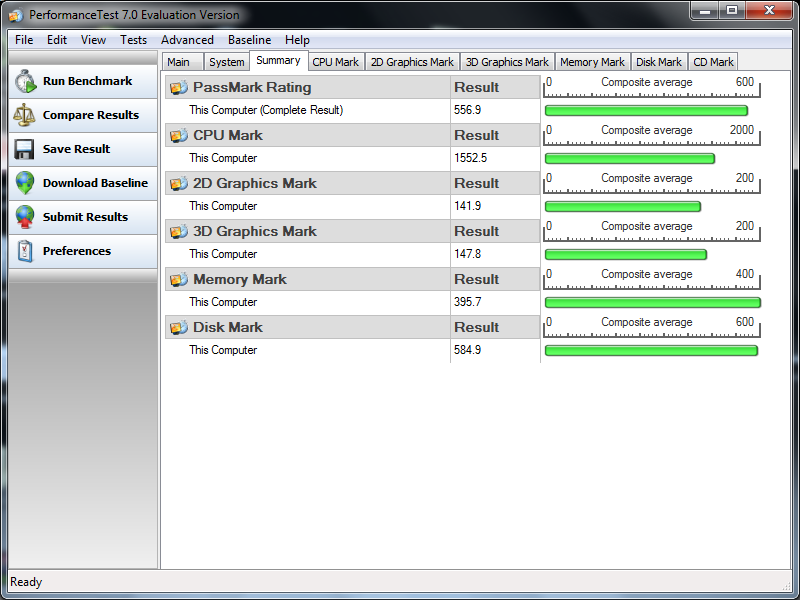Open the Baseline menu
The width and height of the screenshot is (800, 600).
click(249, 40)
